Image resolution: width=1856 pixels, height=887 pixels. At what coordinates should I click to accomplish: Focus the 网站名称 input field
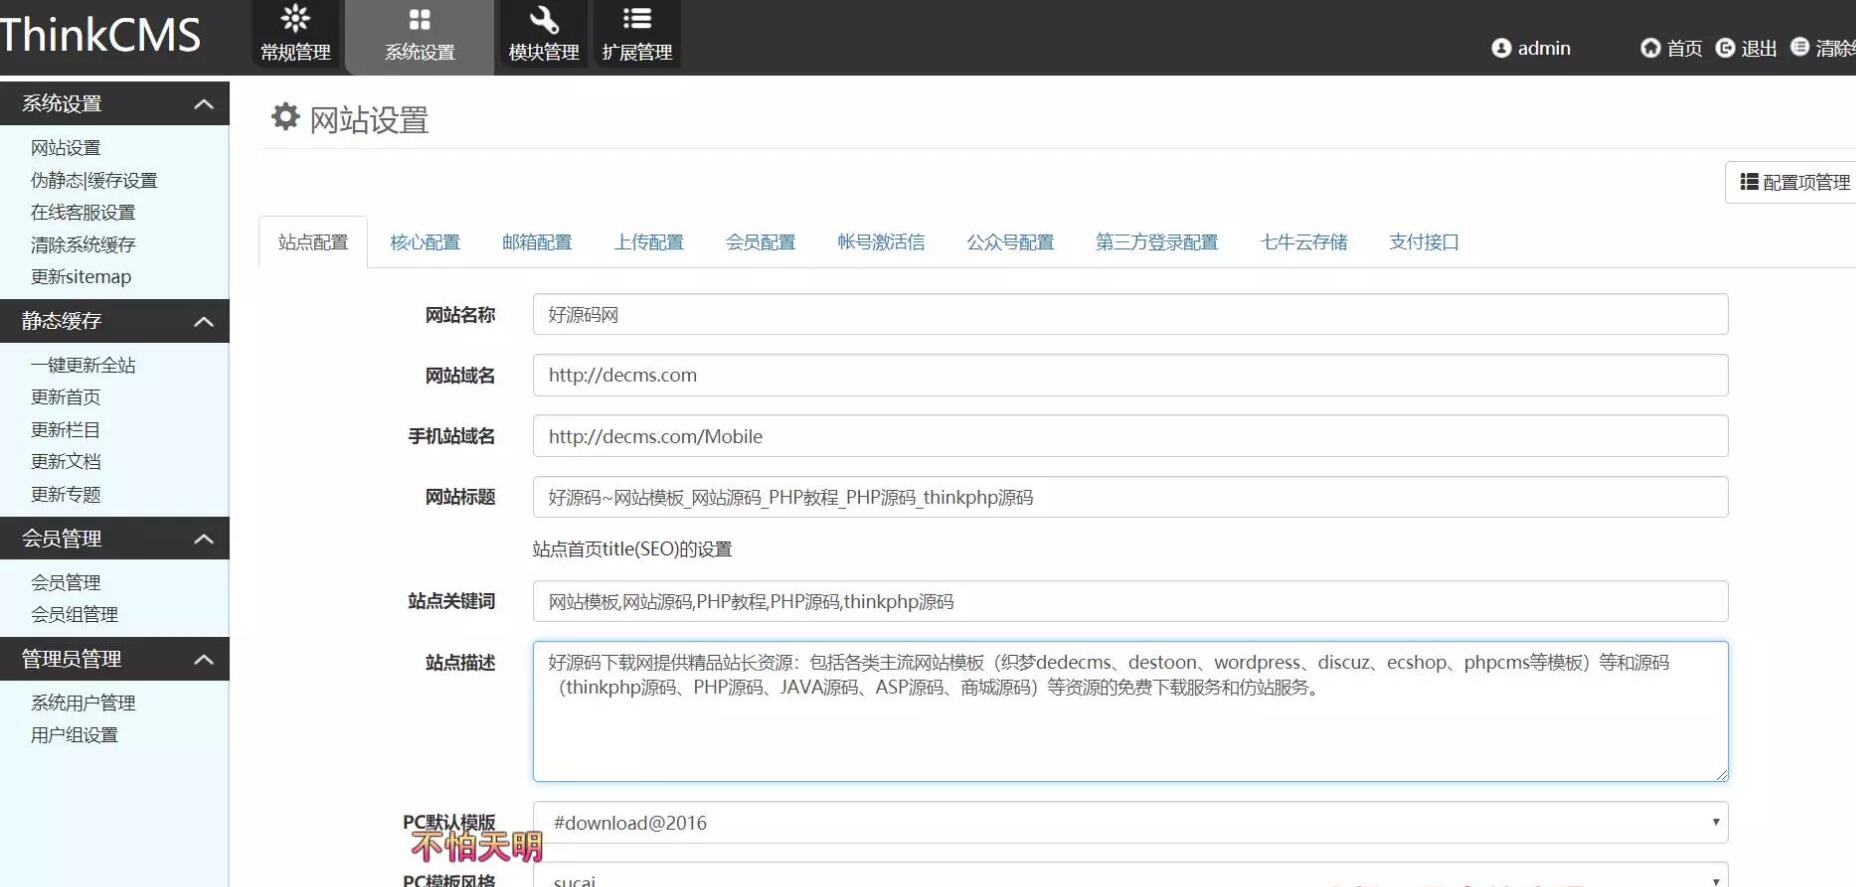tap(1130, 314)
